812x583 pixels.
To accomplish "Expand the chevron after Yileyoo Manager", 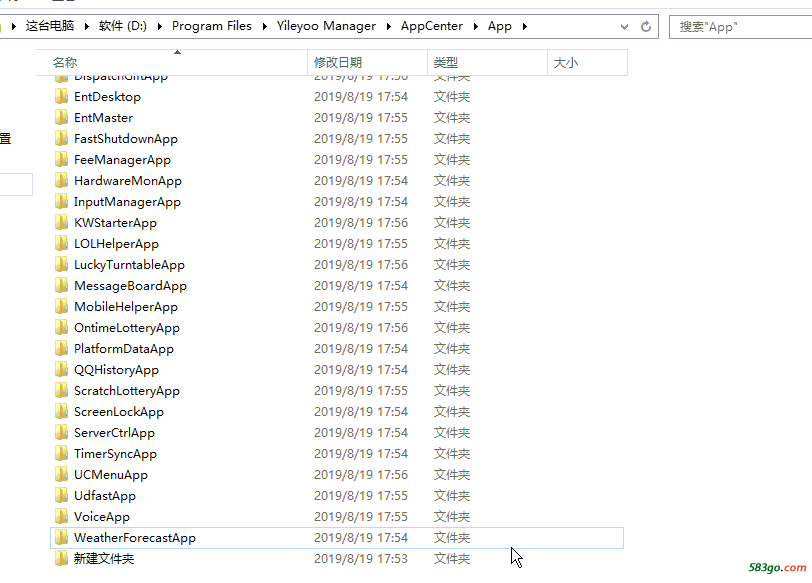I will [x=390, y=26].
